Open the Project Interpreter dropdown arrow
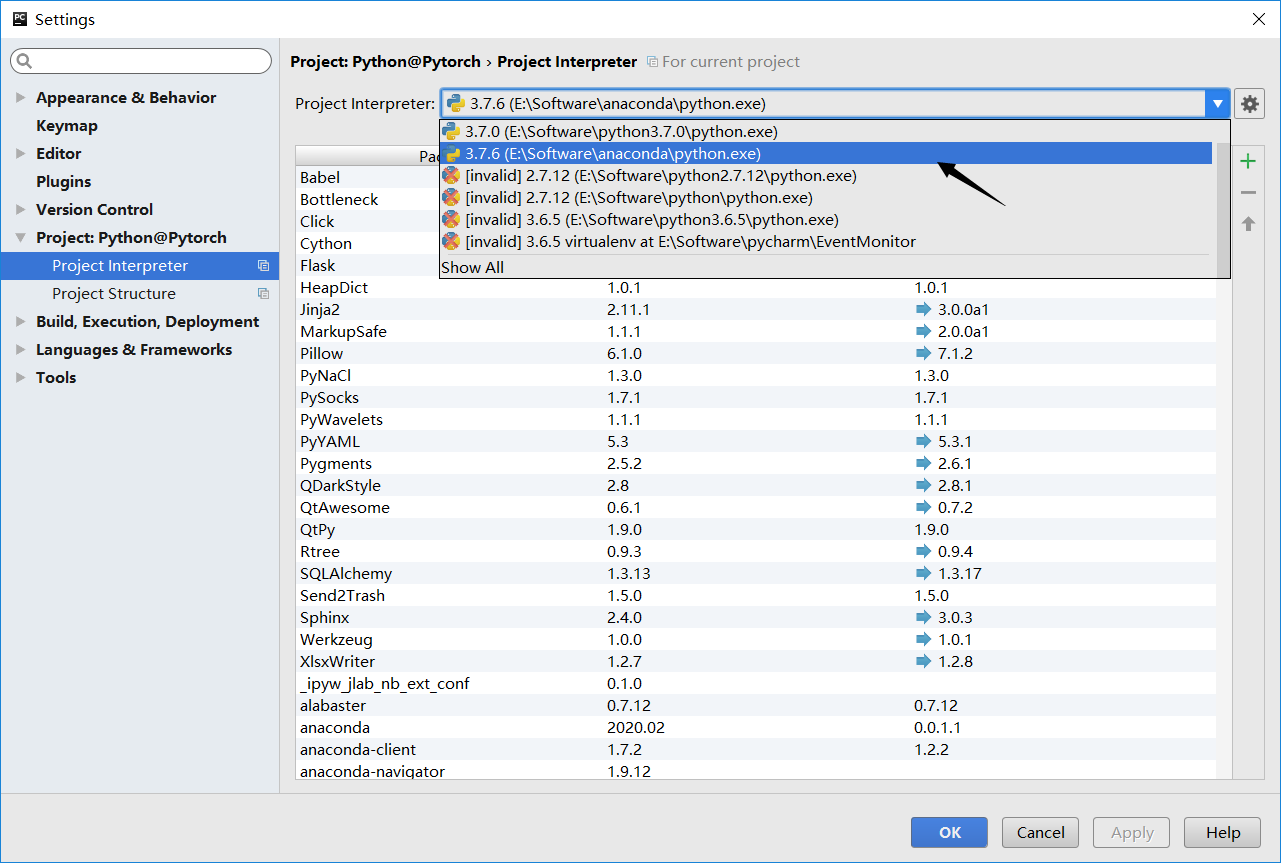The width and height of the screenshot is (1281, 863). coord(1217,103)
